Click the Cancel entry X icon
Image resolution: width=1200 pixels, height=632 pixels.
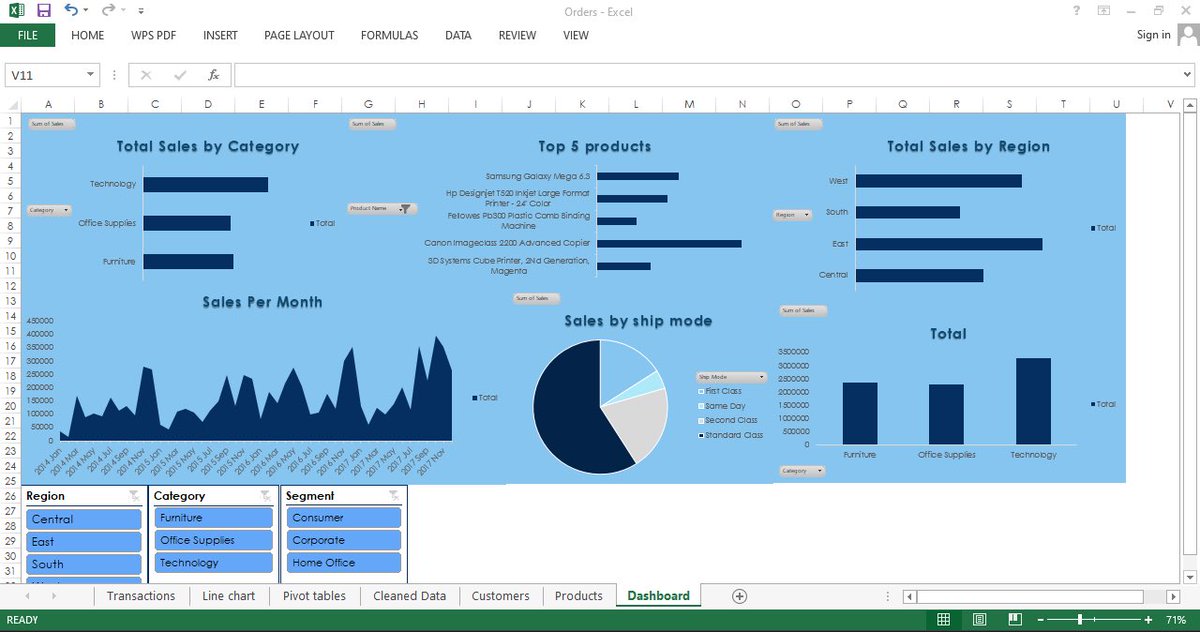click(147, 75)
